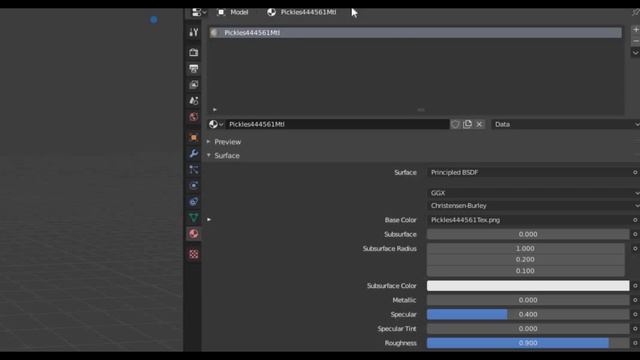The width and height of the screenshot is (640, 360).
Task: Expand the material slot list triangle
Action: [x=215, y=109]
